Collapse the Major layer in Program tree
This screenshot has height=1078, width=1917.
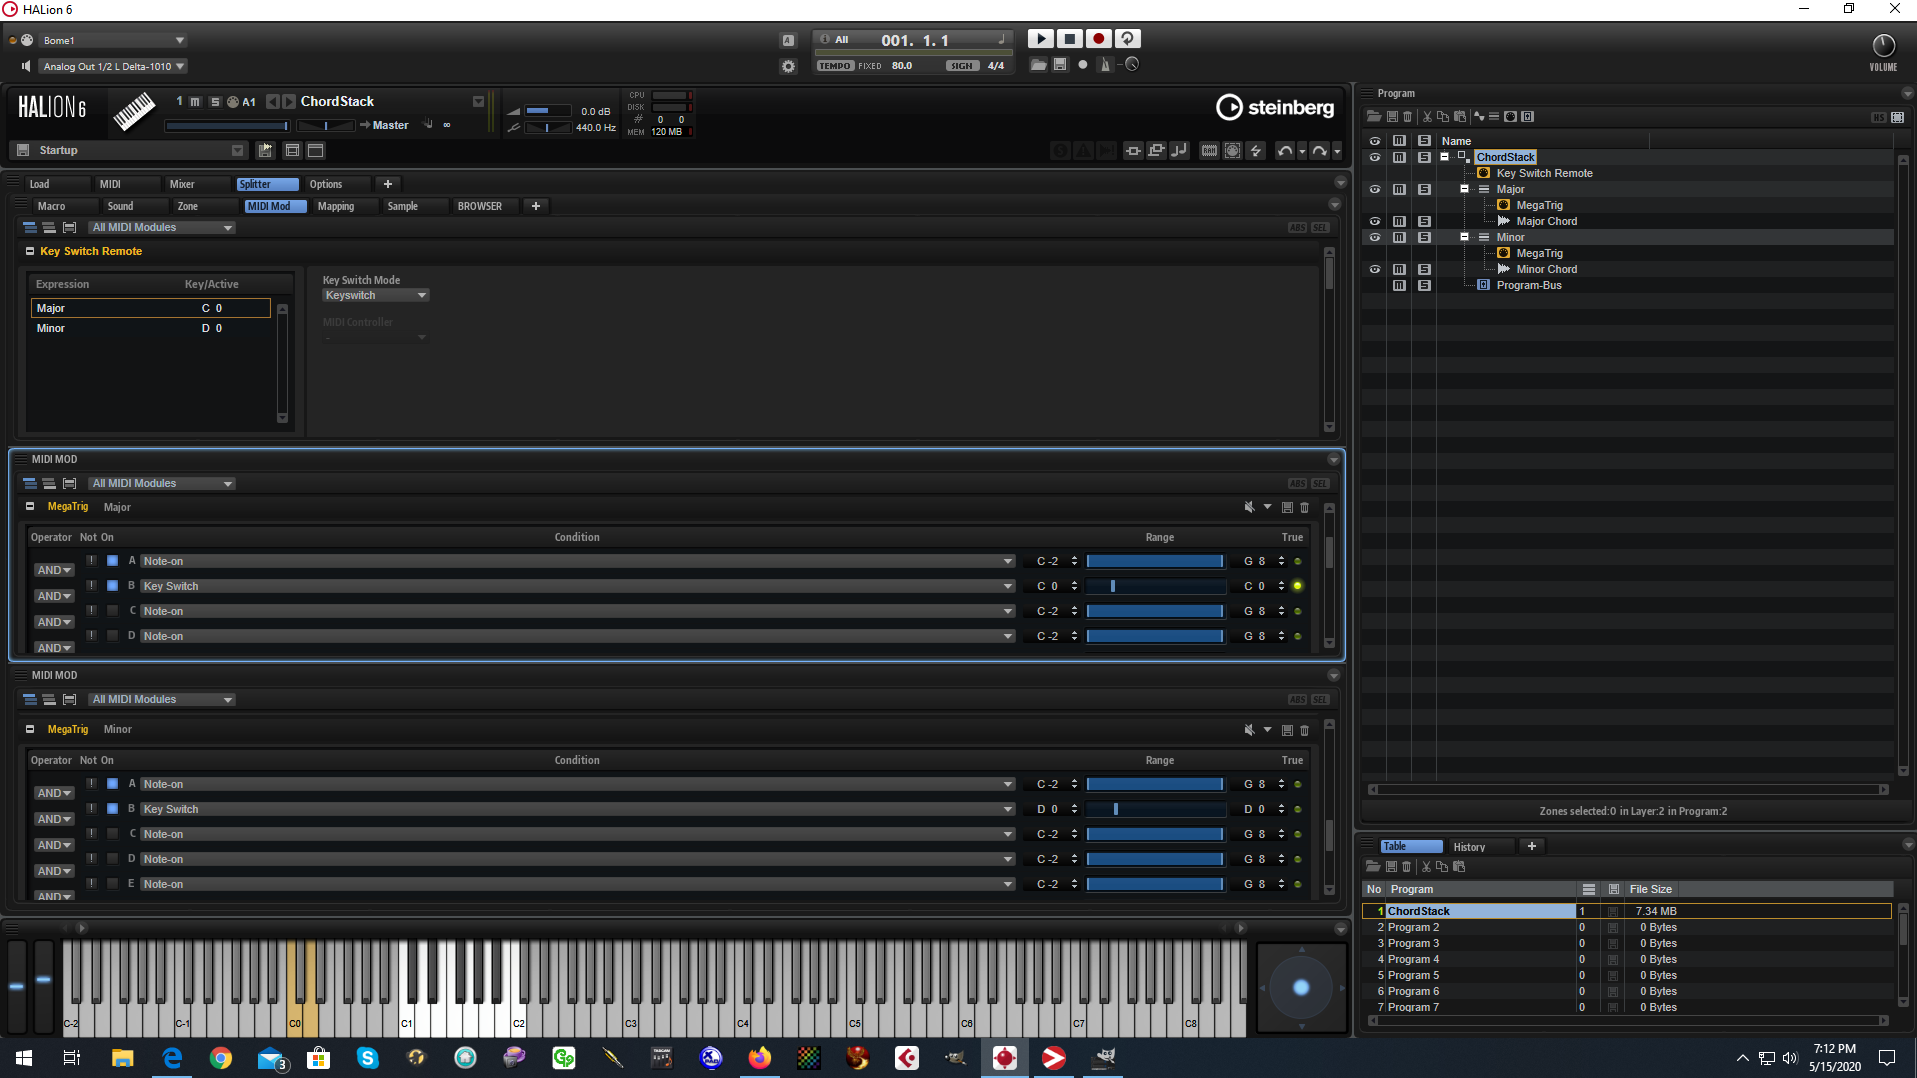[1464, 189]
